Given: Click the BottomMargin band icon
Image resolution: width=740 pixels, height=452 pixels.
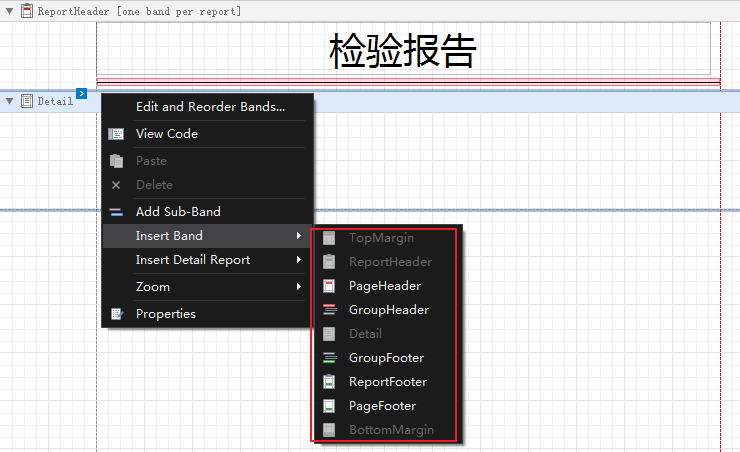Looking at the screenshot, I should [329, 430].
